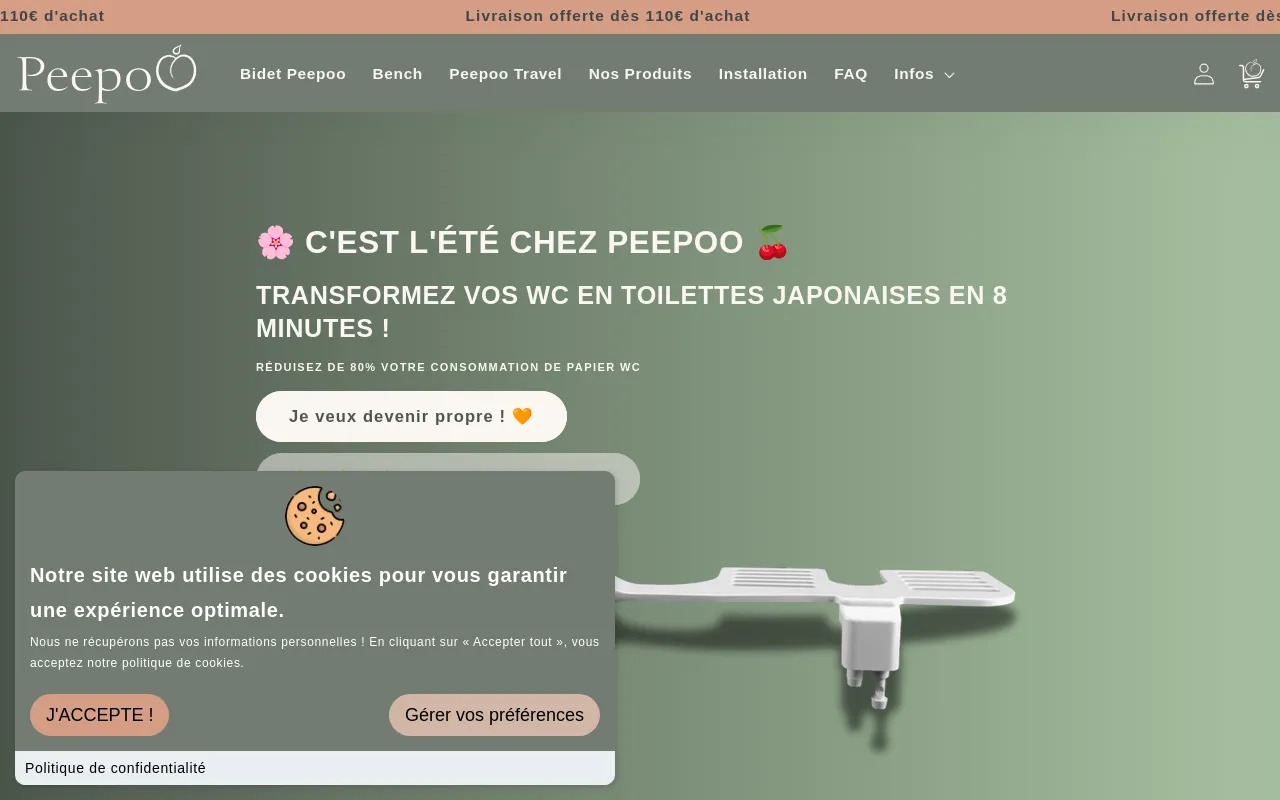This screenshot has width=1280, height=800.
Task: Click Je veux devenir propre ! button
Action: tap(411, 416)
